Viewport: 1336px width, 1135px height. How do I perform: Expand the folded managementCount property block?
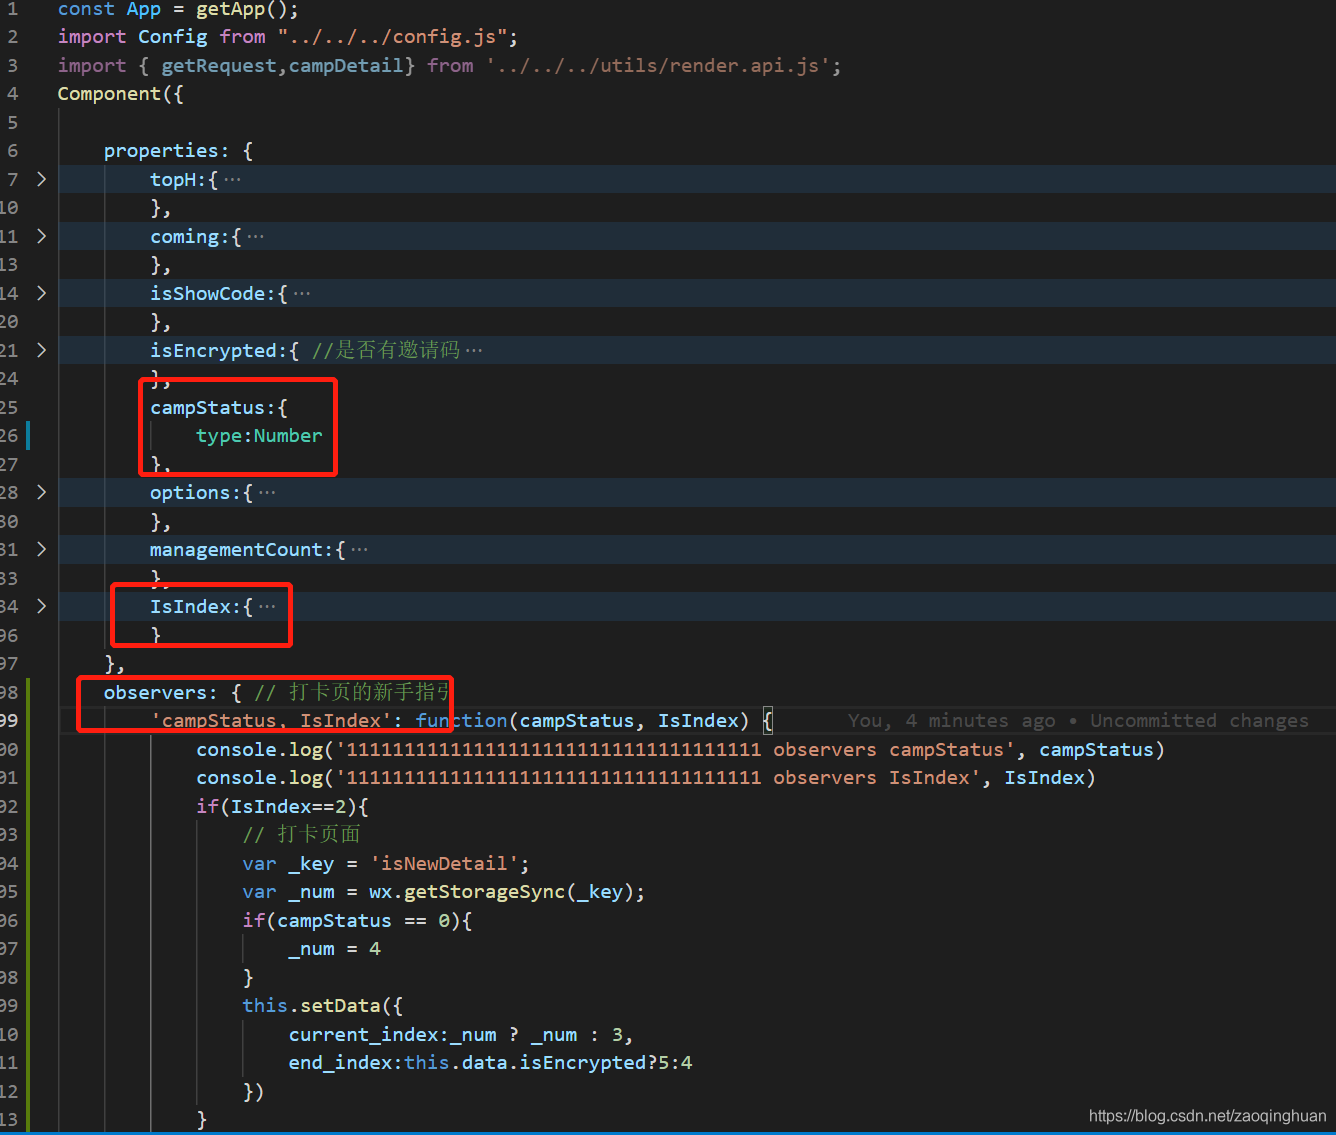click(x=41, y=549)
